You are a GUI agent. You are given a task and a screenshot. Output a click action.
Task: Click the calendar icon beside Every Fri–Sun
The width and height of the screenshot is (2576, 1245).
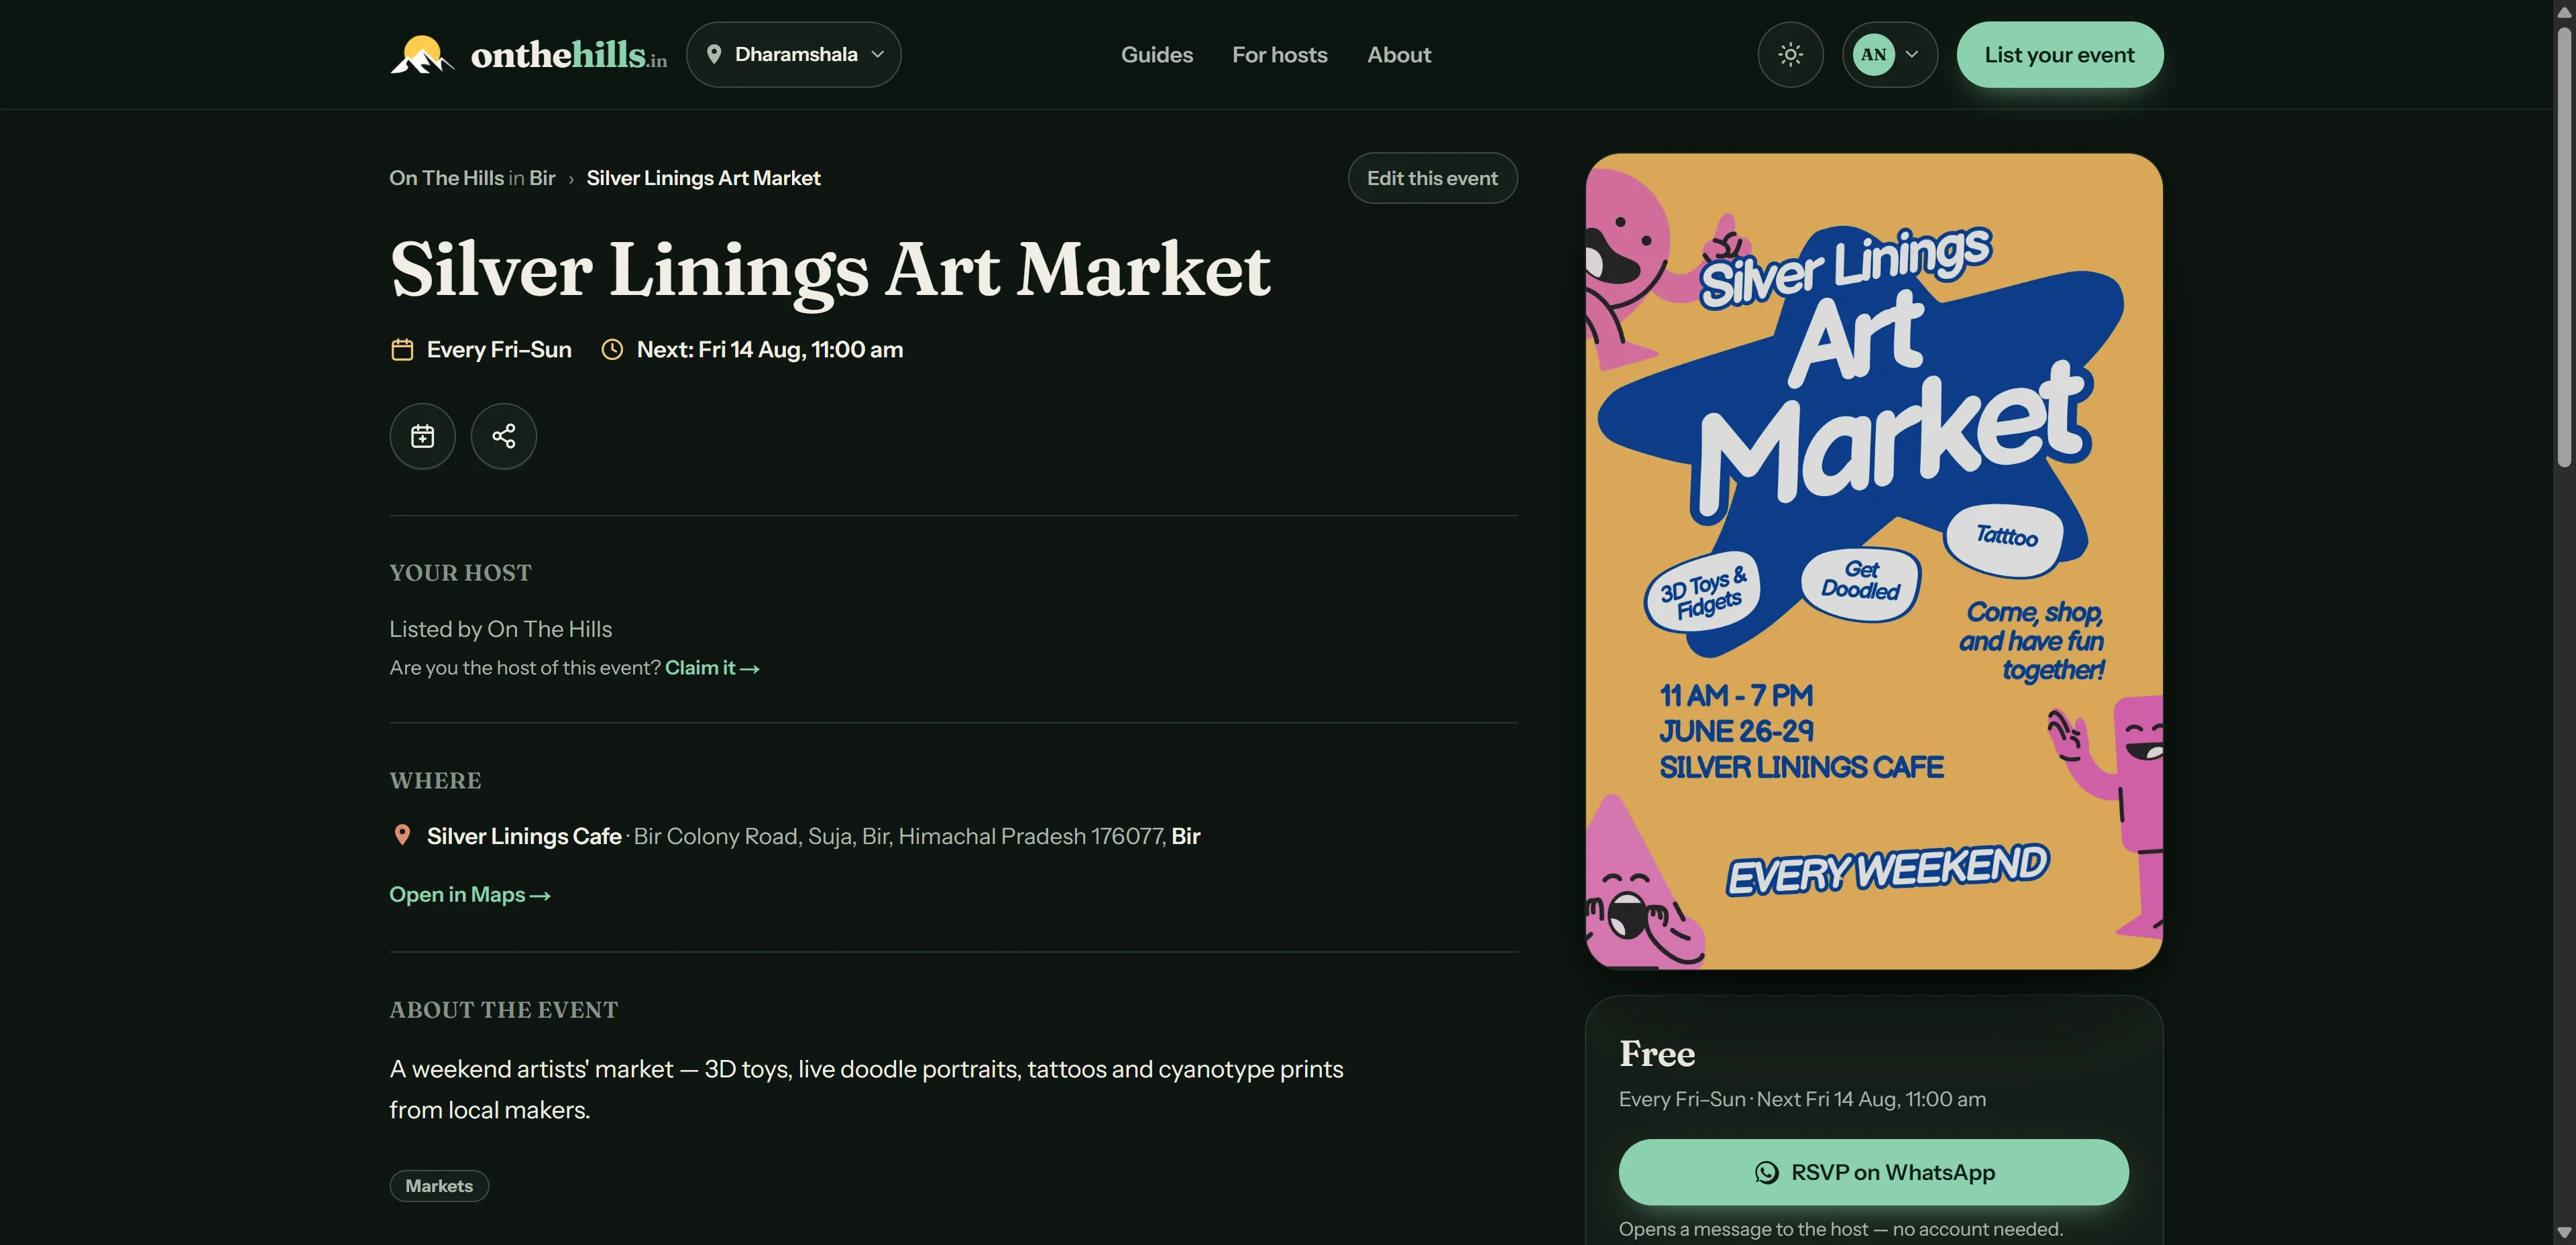(x=402, y=349)
